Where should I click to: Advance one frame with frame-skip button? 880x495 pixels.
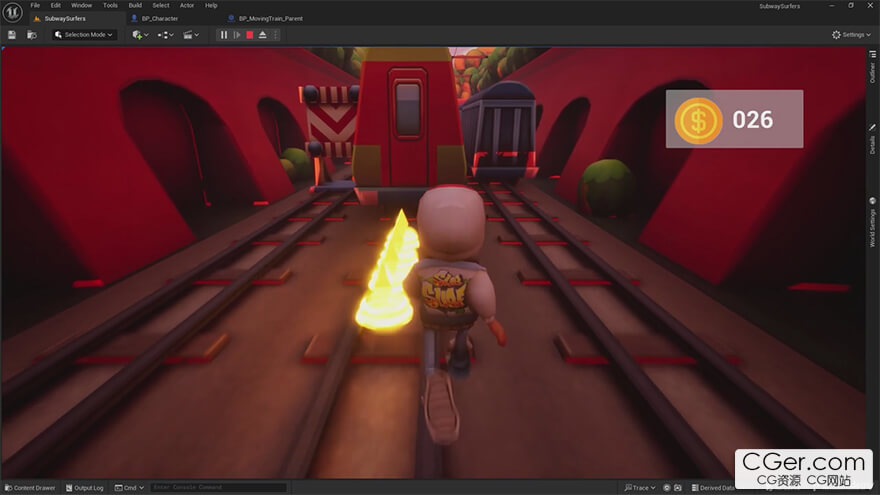click(x=237, y=35)
